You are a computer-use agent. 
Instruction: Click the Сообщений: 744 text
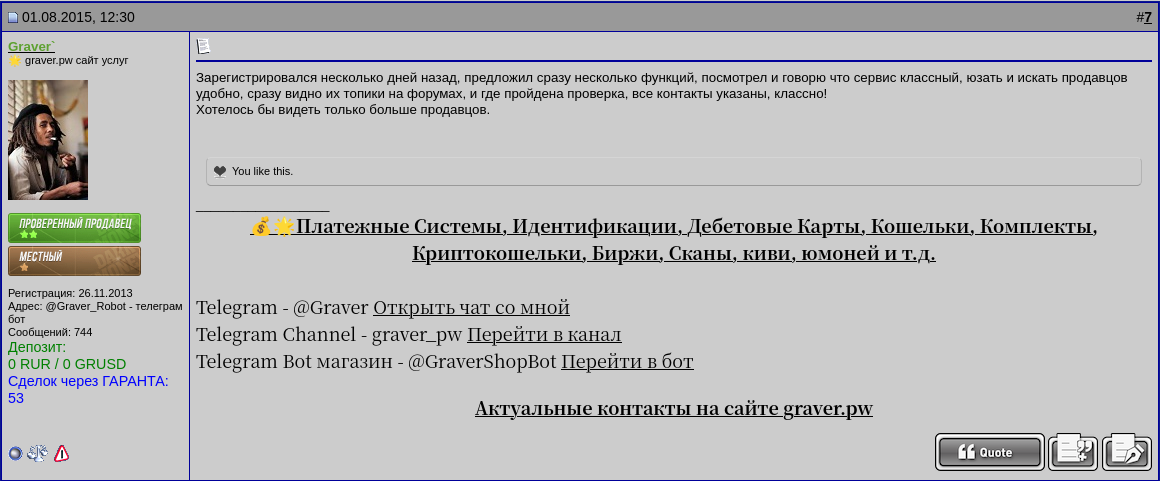(x=50, y=332)
